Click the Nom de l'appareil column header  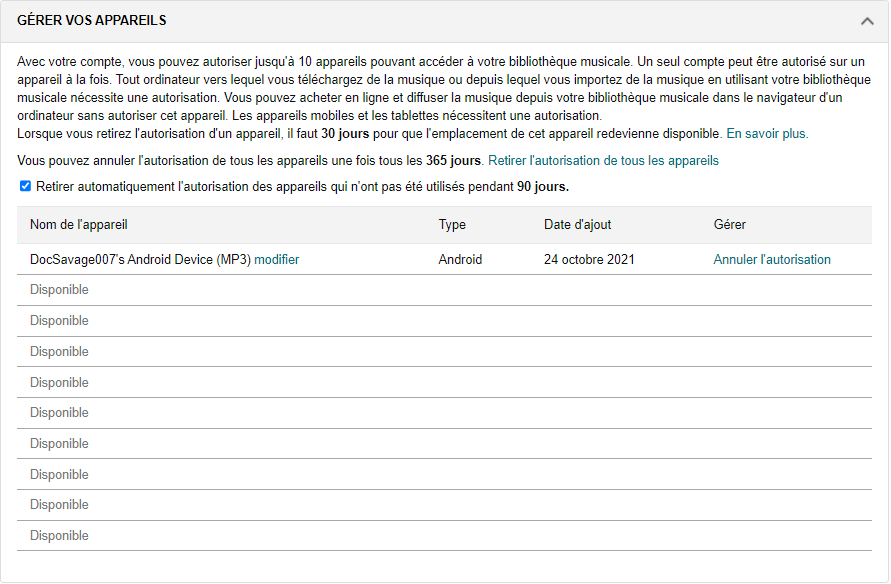pos(78,225)
